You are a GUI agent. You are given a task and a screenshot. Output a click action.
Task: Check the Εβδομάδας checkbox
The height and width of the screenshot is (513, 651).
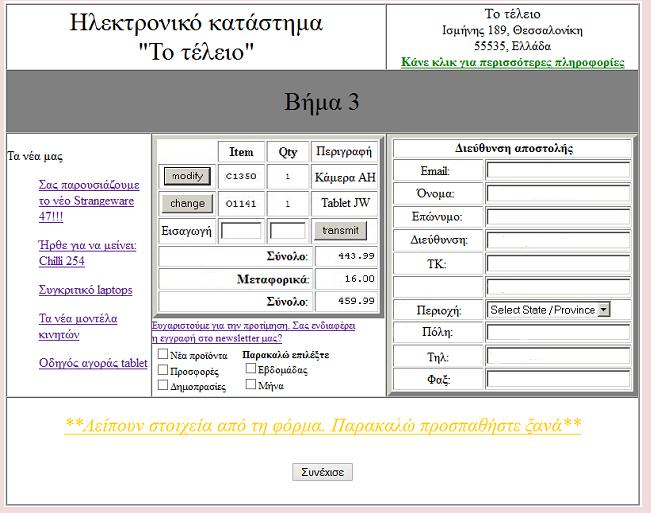coord(250,368)
